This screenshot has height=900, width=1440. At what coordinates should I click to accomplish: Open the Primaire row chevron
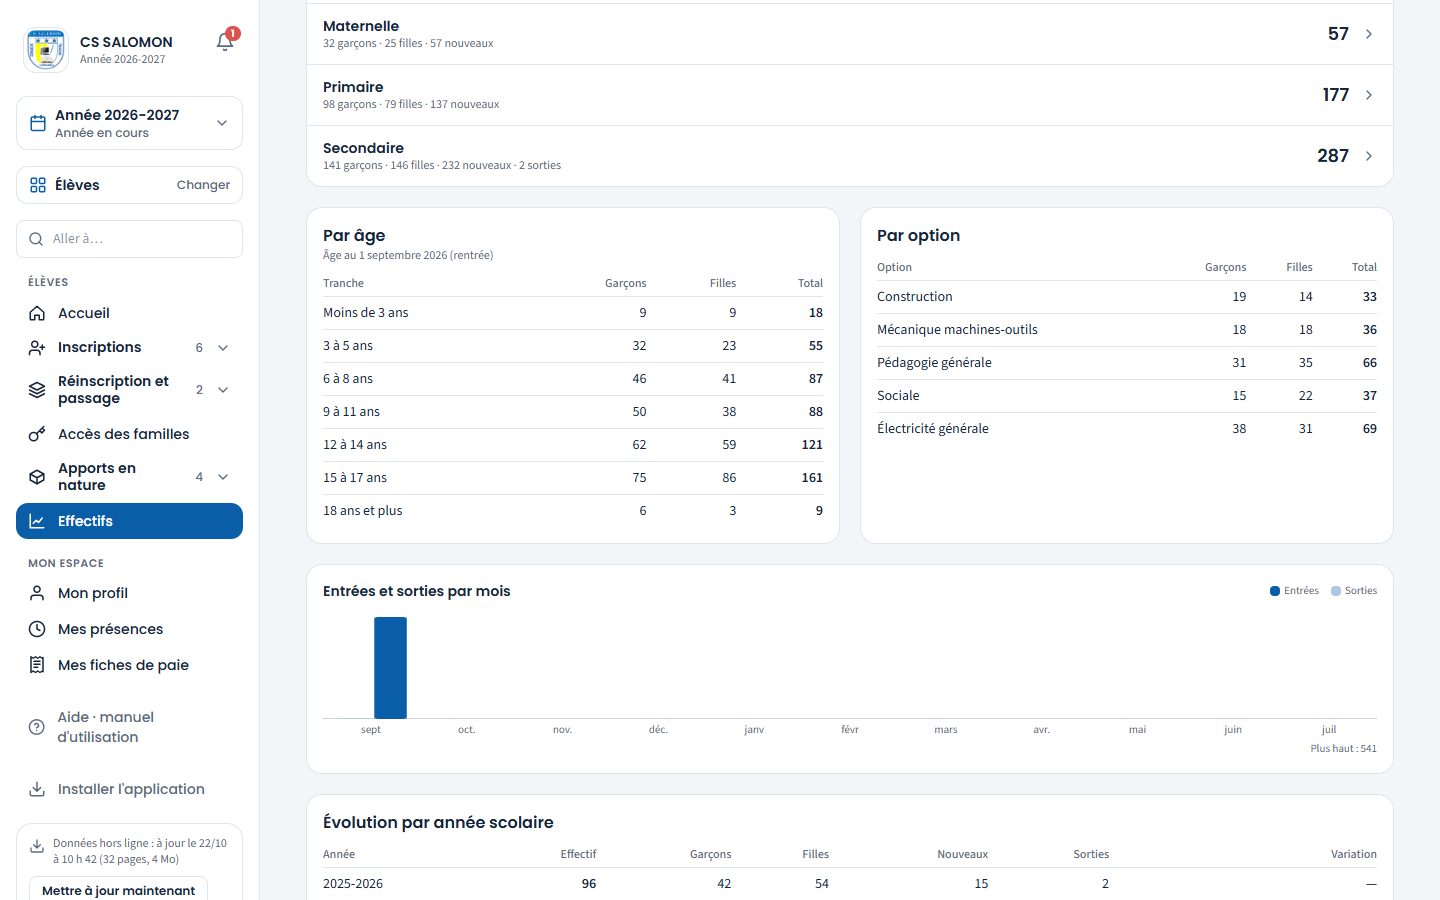coord(1369,95)
